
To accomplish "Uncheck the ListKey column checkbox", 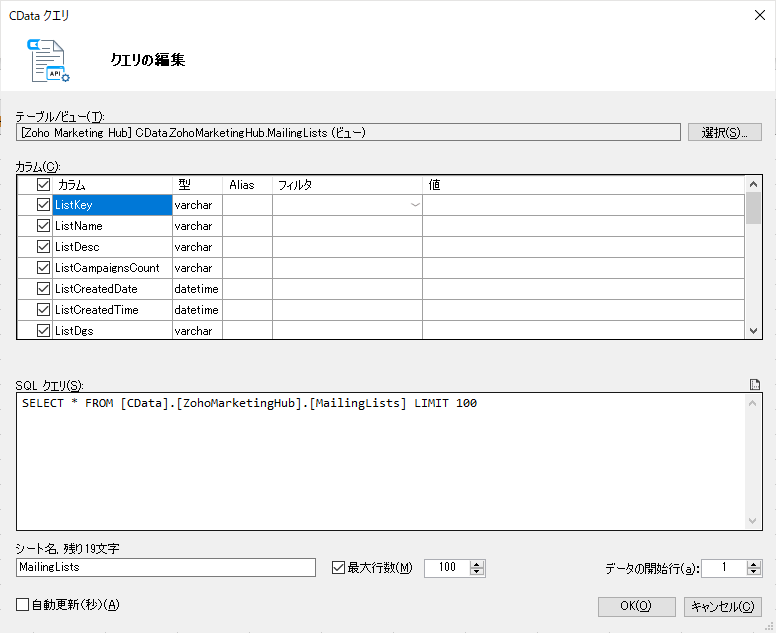I will pos(44,205).
